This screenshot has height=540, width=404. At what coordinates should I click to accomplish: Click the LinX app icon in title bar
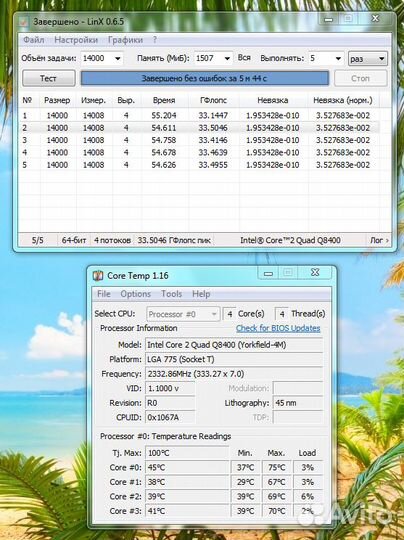(x=24, y=22)
